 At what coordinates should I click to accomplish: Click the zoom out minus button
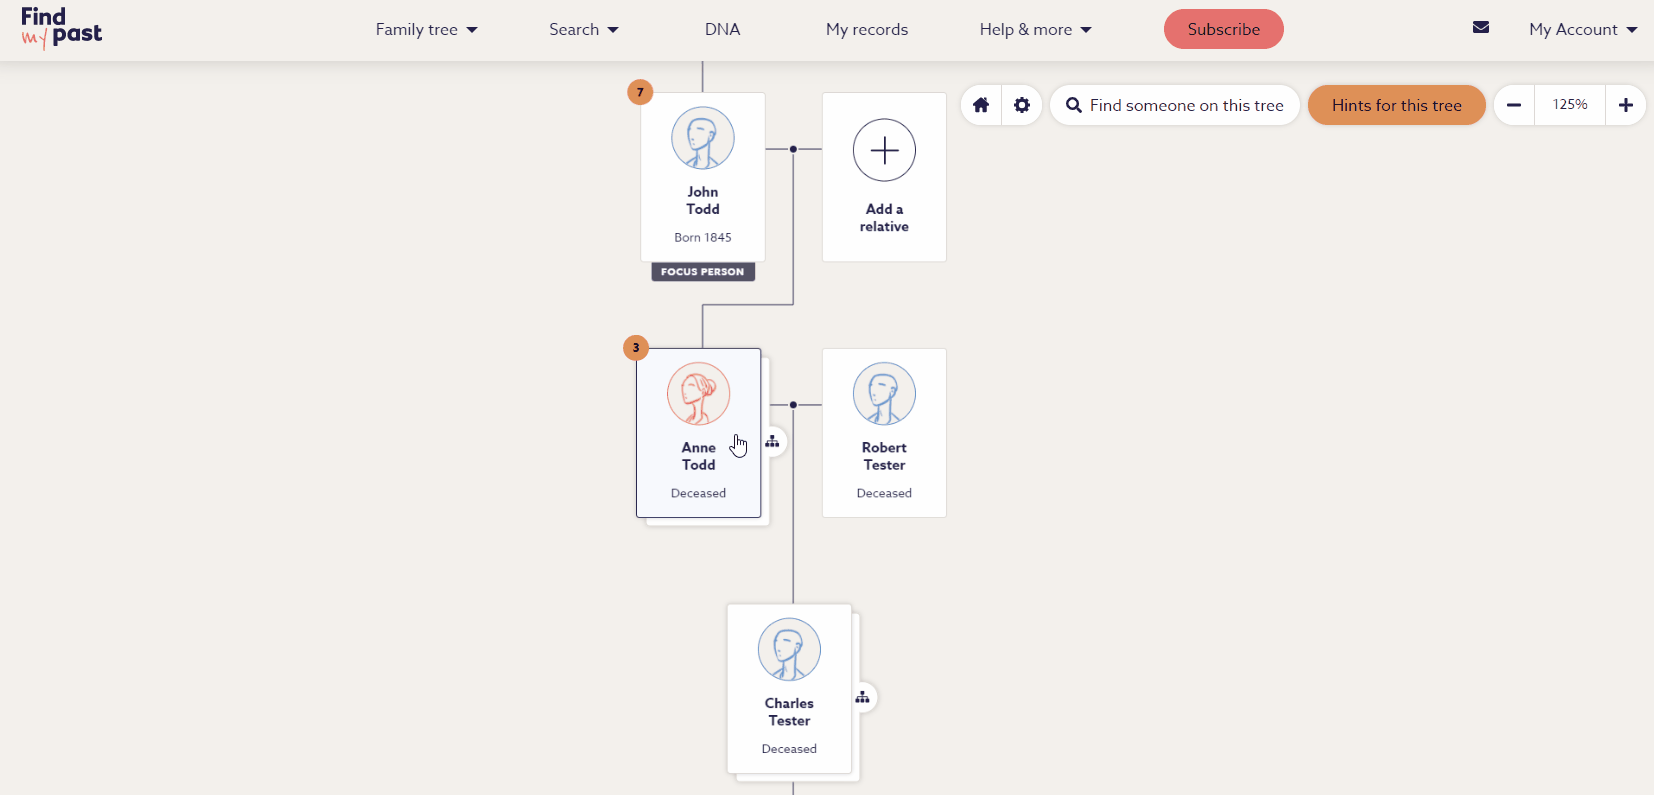coord(1514,105)
